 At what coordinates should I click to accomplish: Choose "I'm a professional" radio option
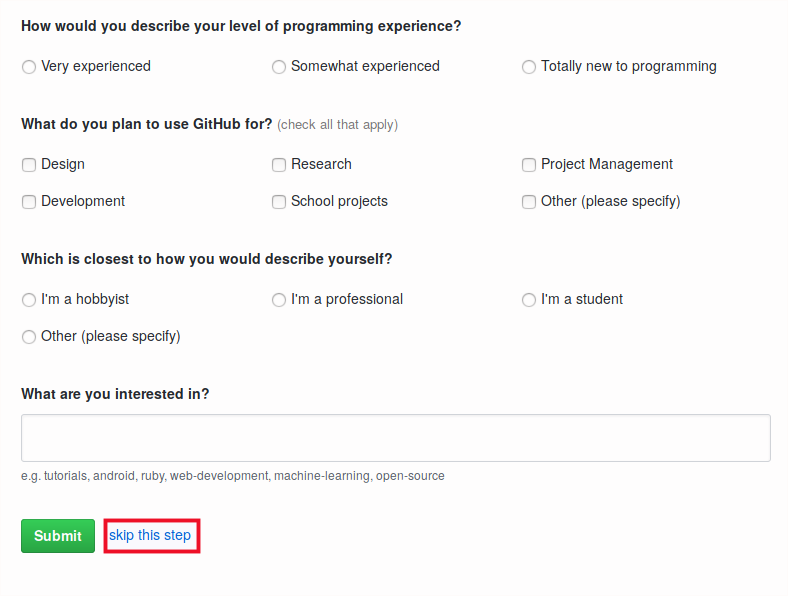point(279,300)
